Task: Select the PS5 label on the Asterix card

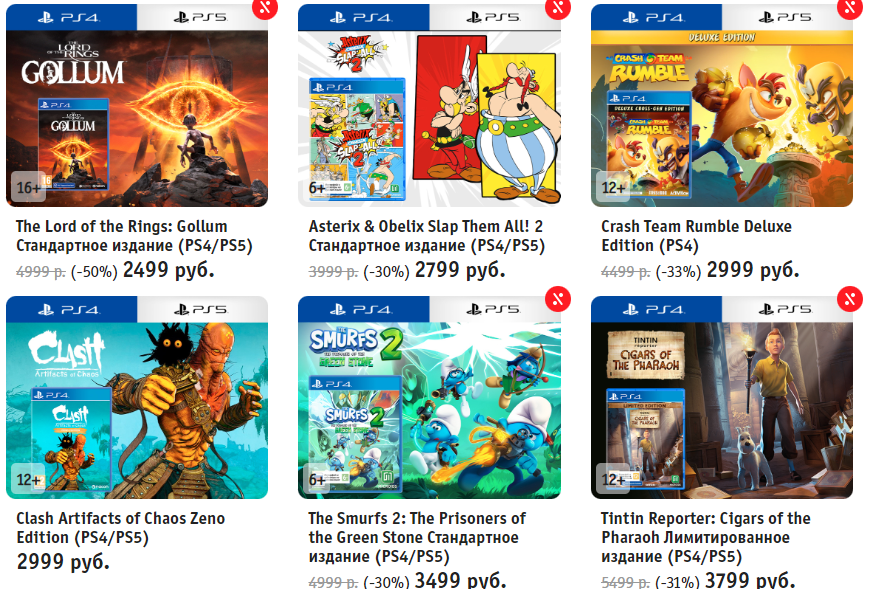Action: (x=495, y=17)
